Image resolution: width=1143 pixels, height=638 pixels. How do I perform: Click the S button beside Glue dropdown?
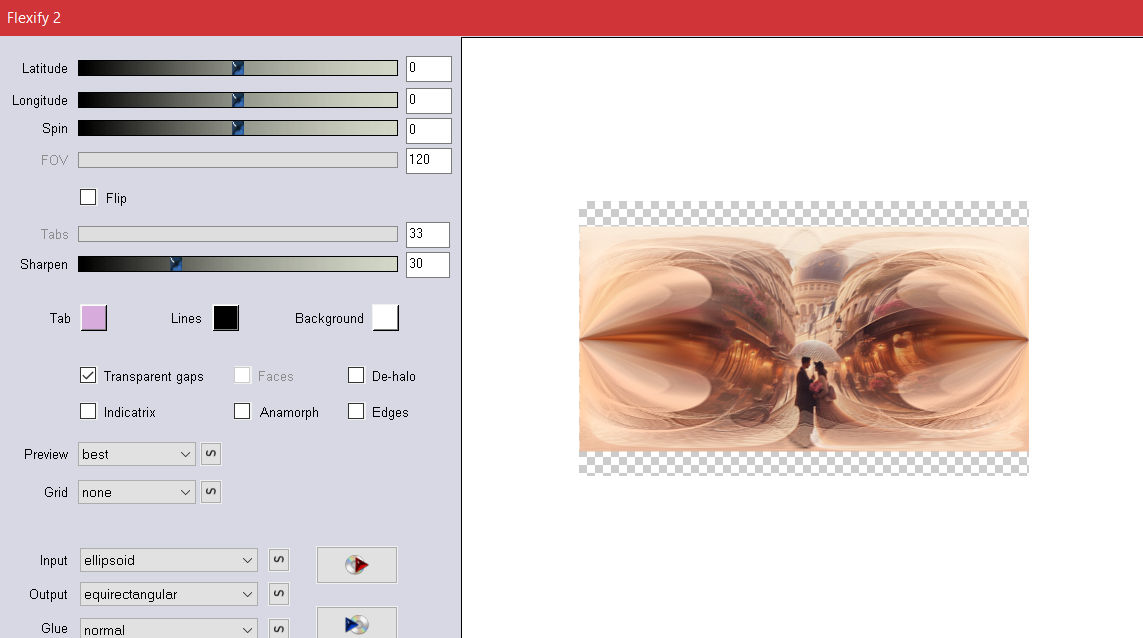279,629
